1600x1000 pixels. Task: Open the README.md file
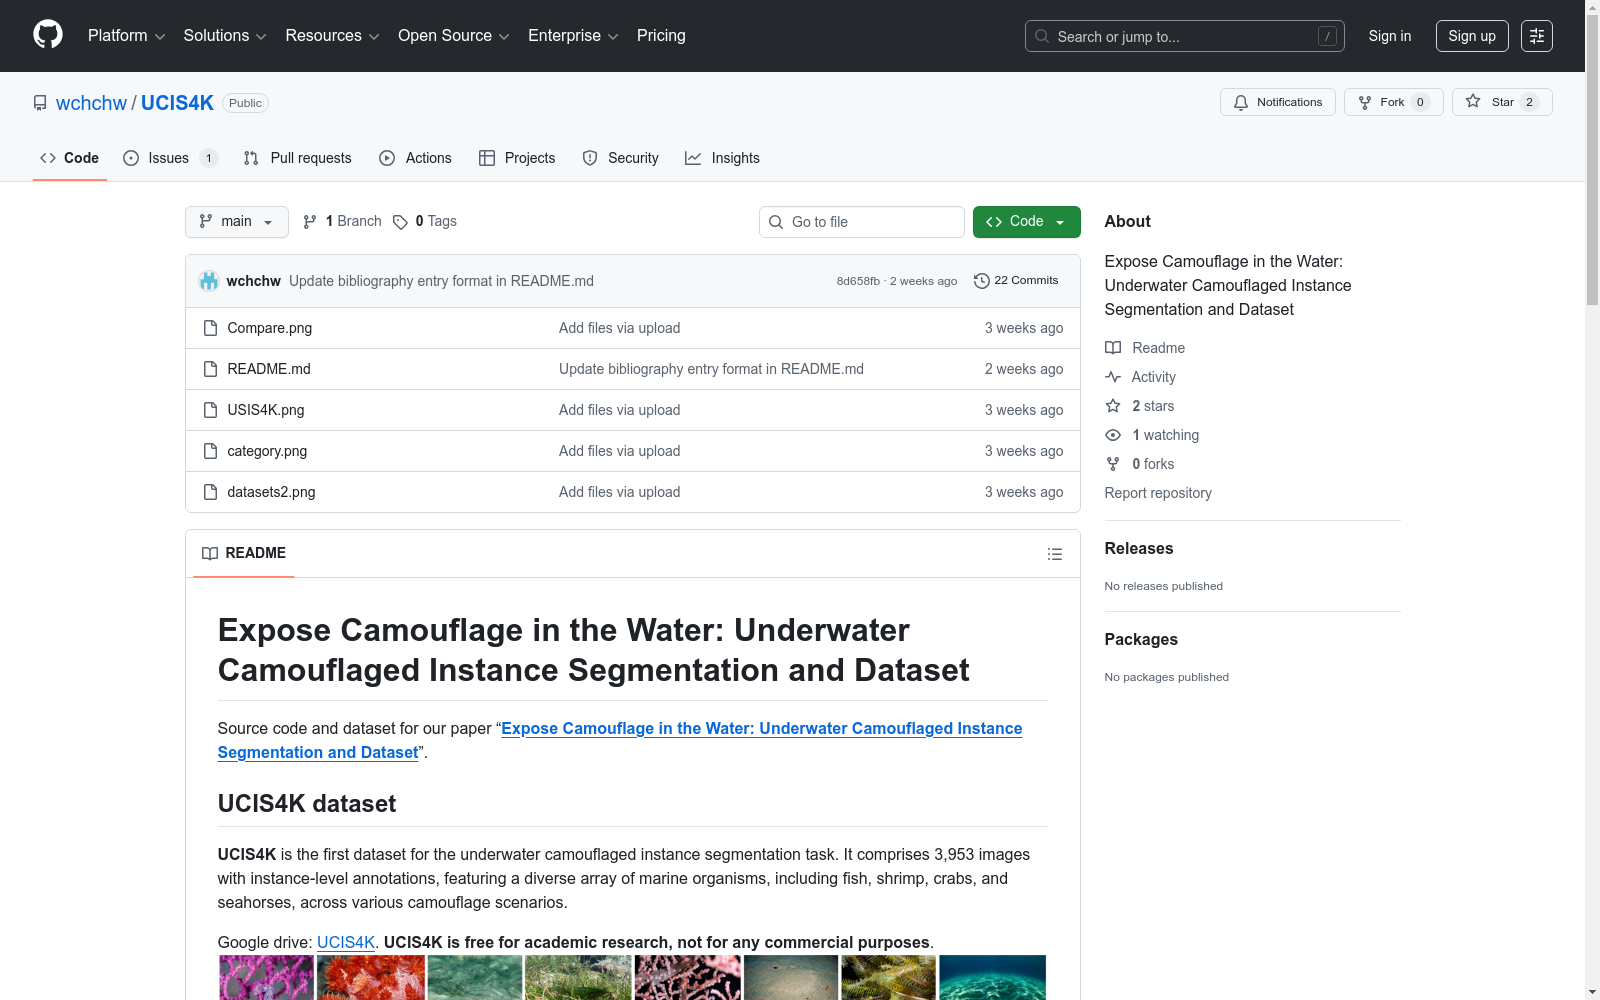pos(269,369)
